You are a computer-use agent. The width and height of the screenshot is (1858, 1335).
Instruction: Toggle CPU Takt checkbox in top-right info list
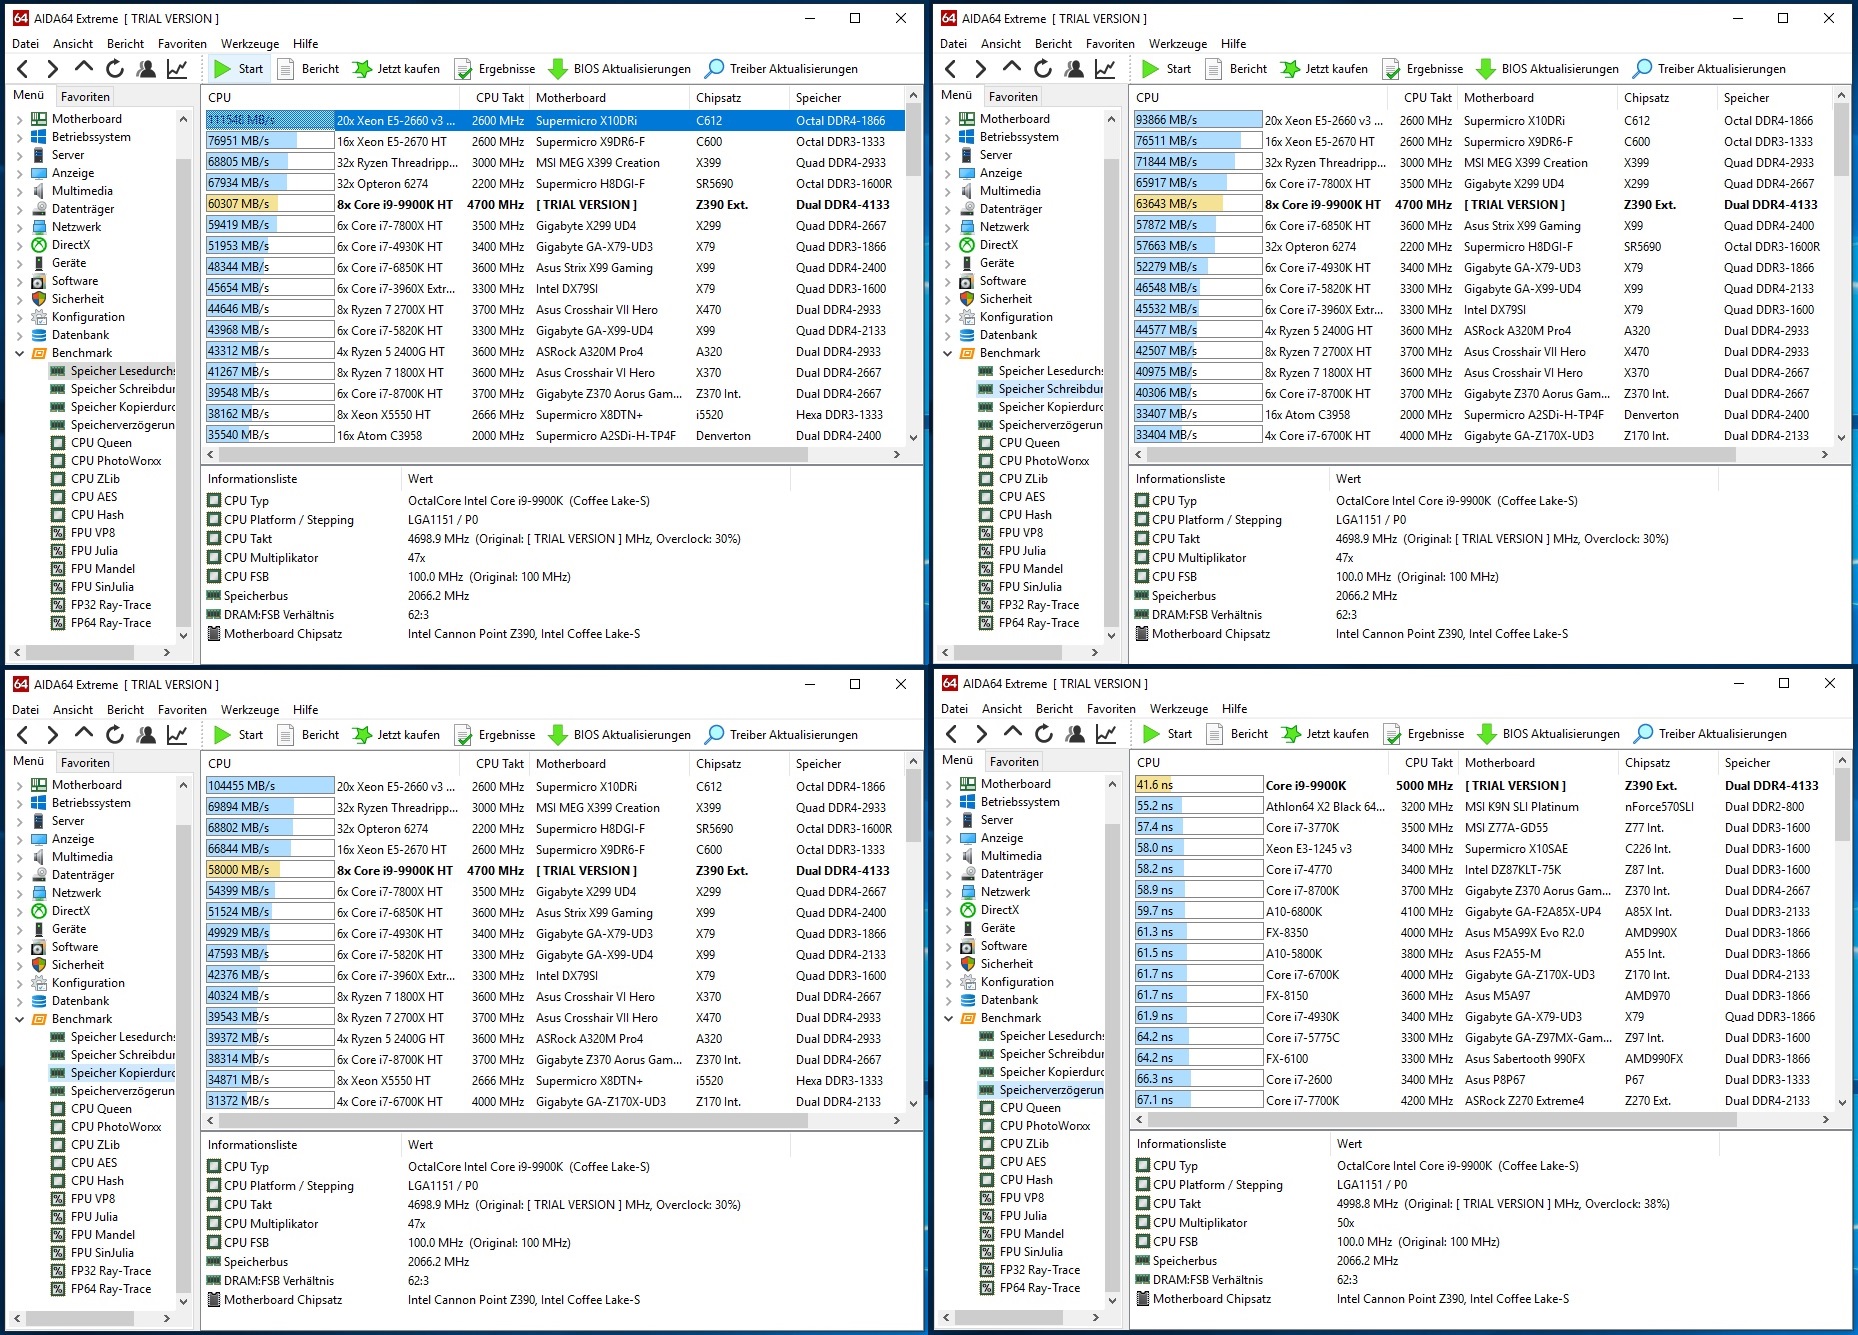click(x=1142, y=539)
